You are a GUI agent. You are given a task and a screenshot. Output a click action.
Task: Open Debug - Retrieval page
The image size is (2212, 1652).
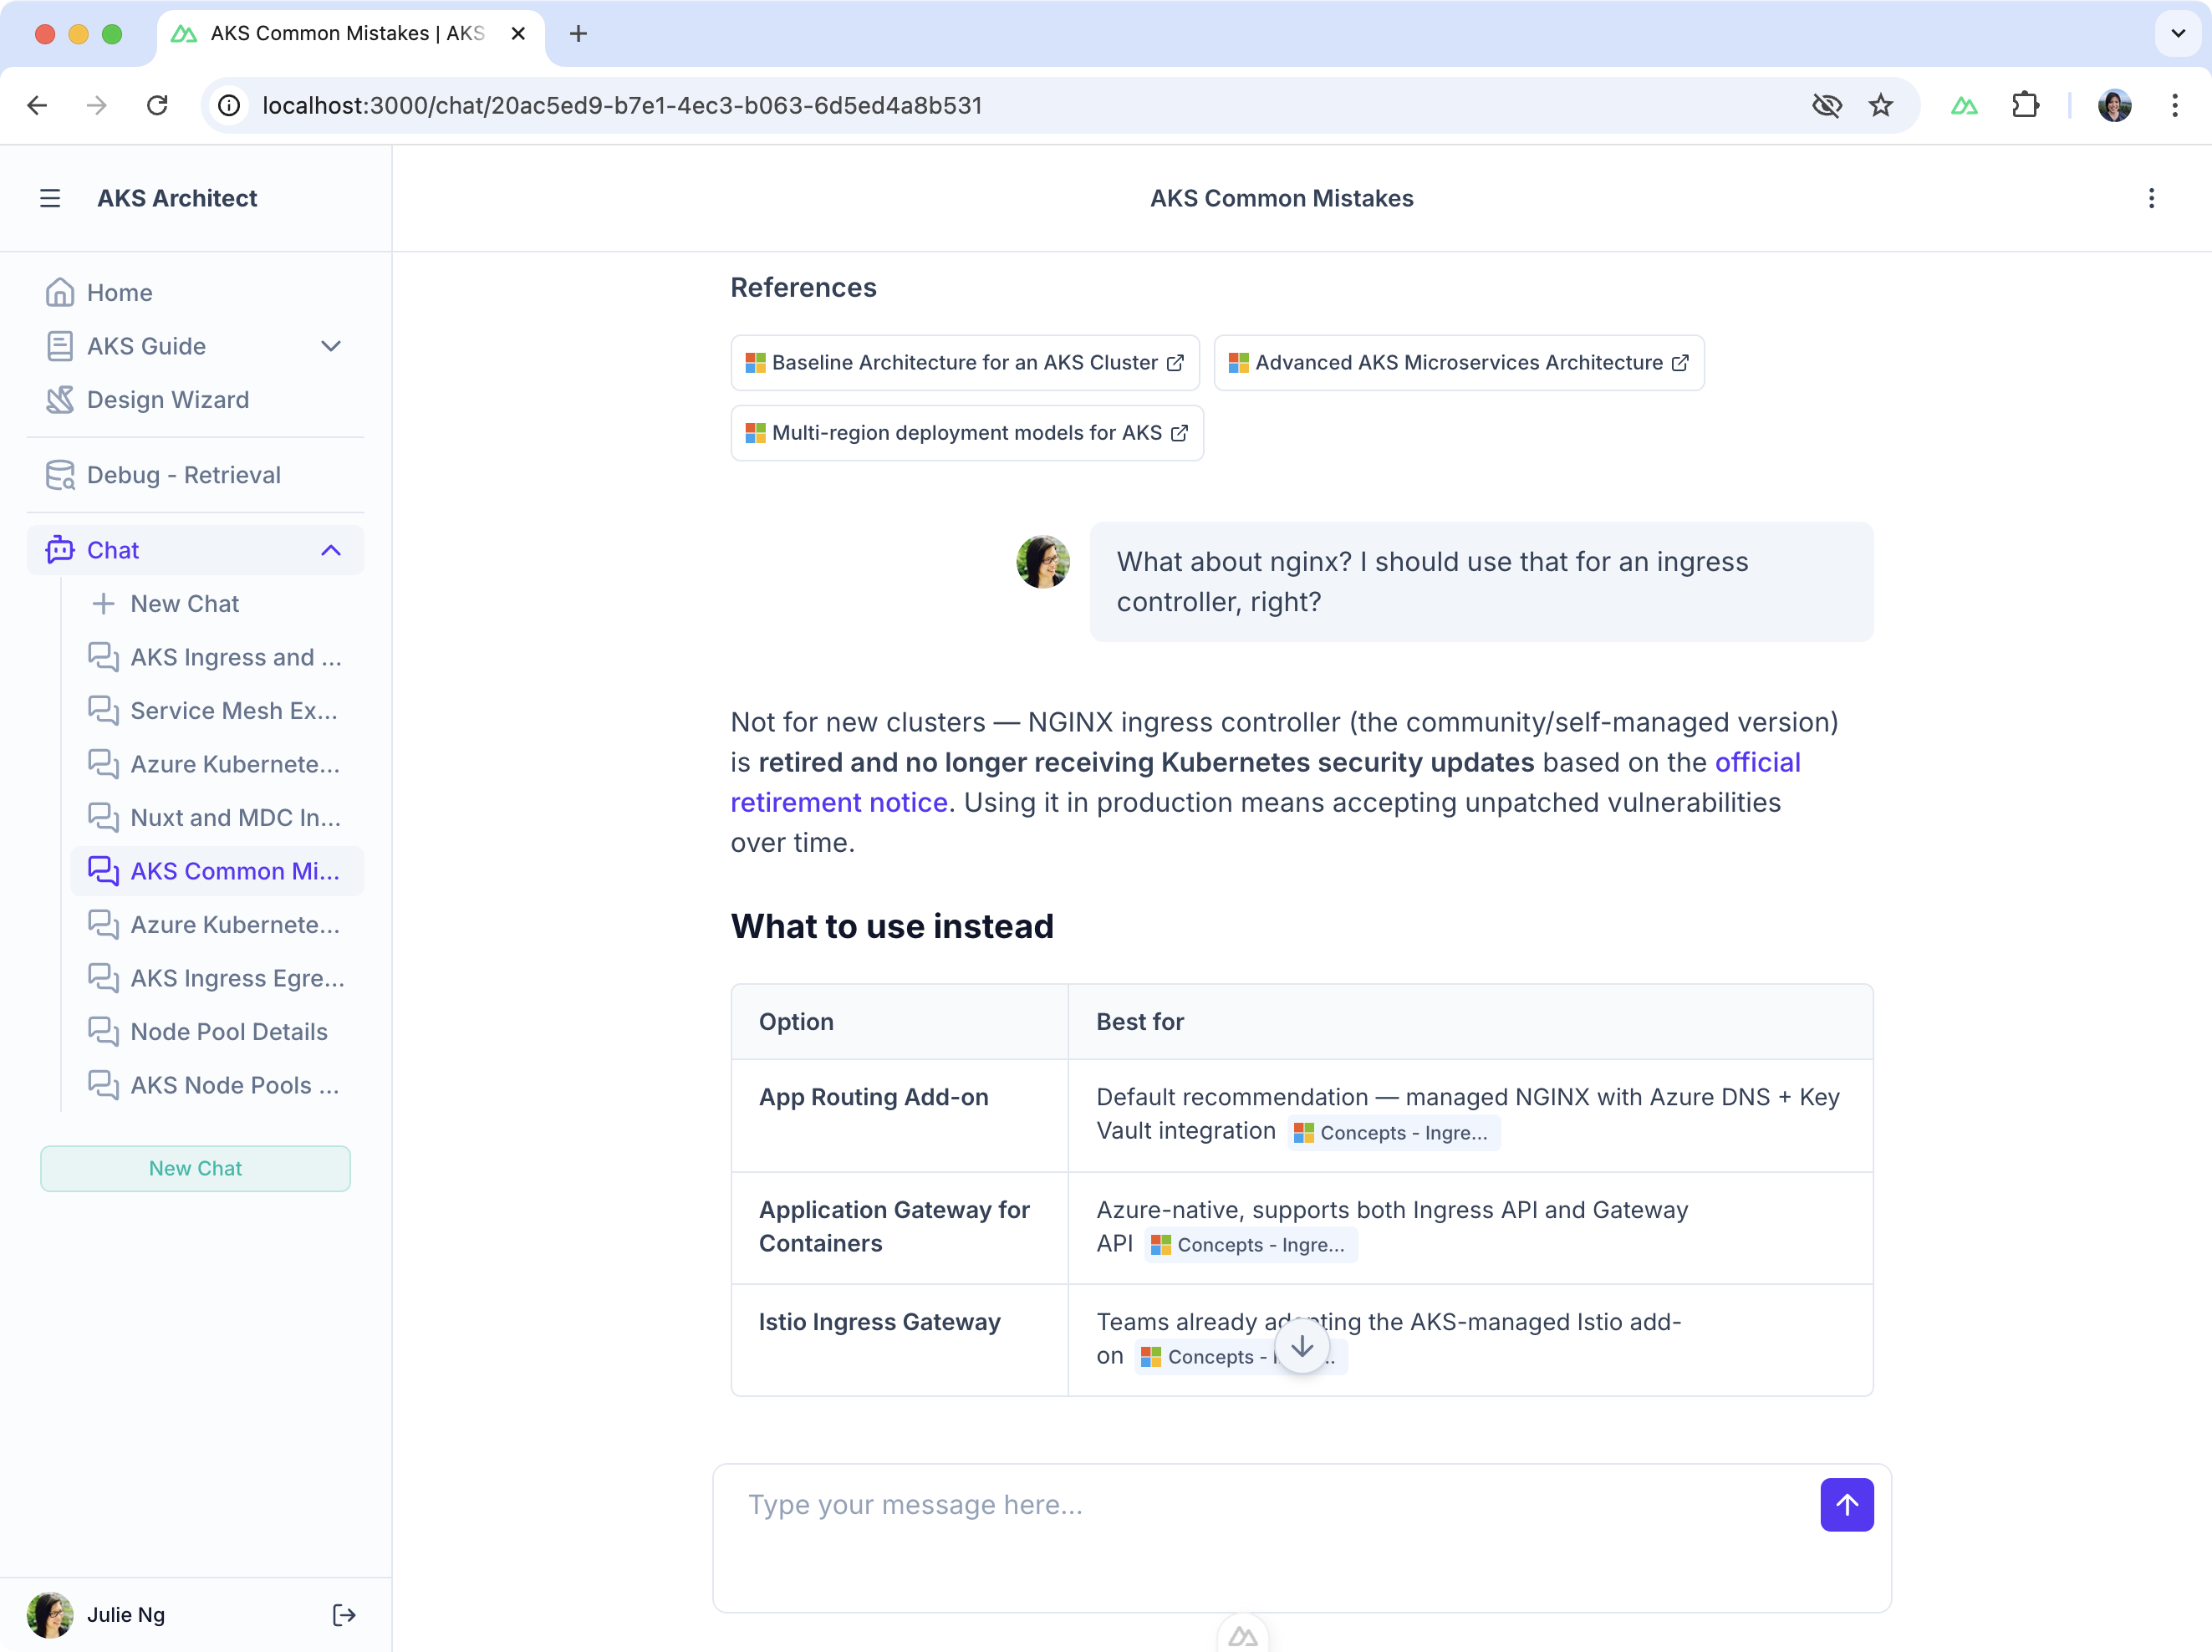[x=195, y=474]
